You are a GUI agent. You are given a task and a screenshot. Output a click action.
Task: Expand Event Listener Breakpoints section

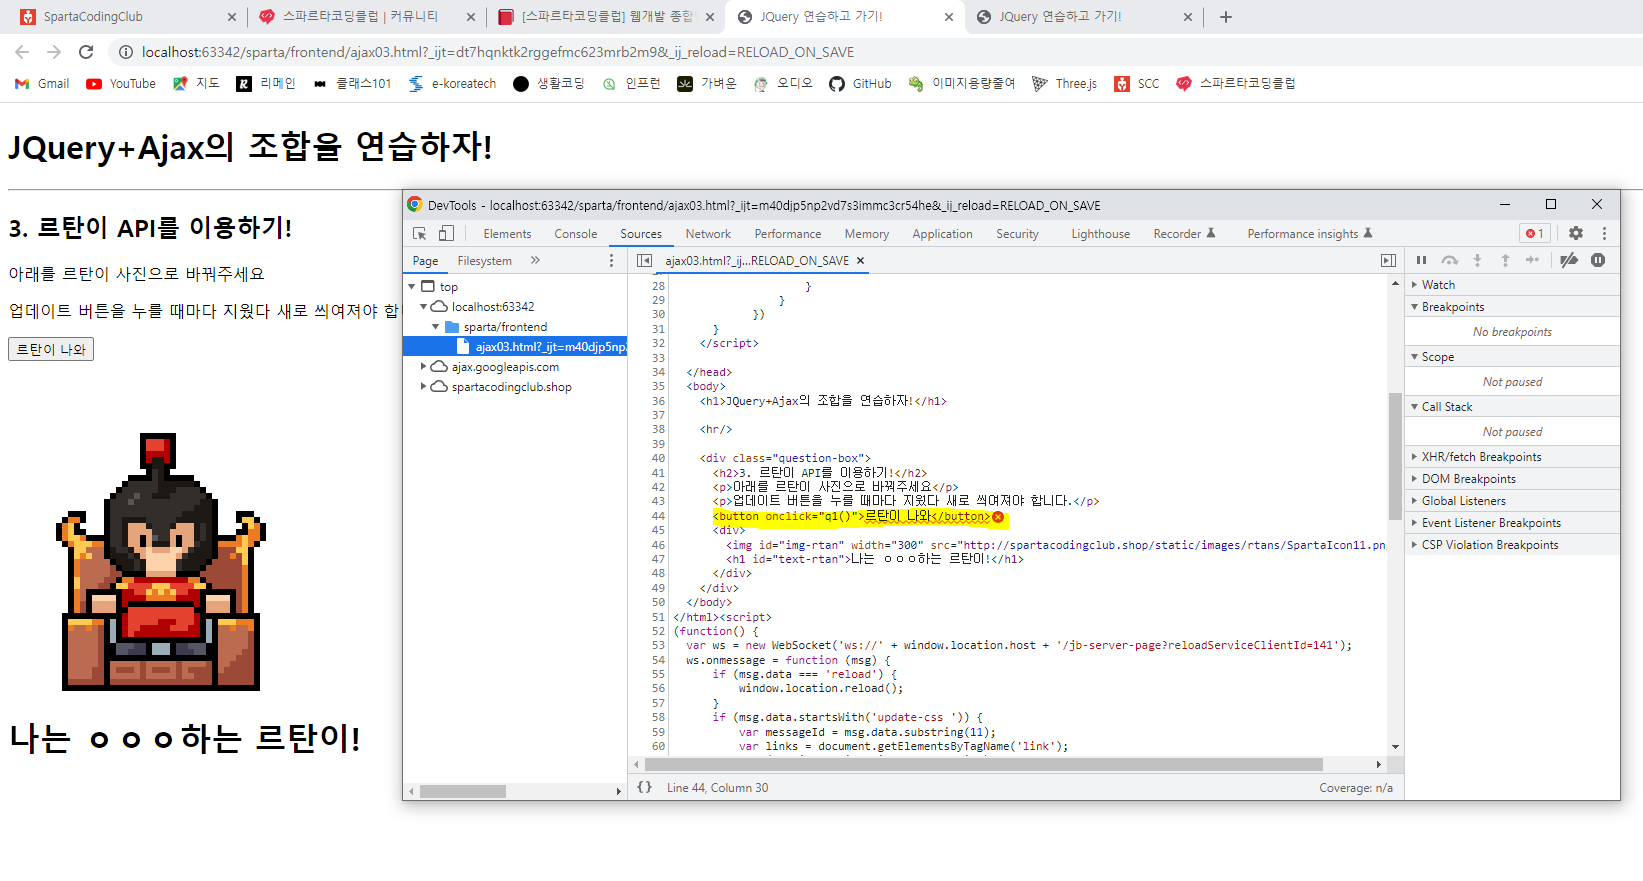1512,523
